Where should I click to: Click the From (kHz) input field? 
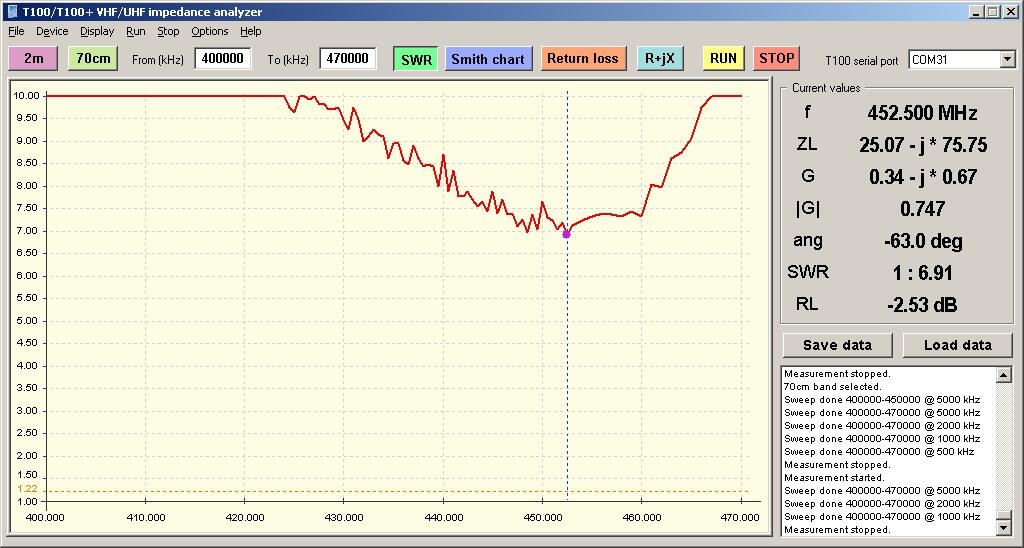coord(223,58)
